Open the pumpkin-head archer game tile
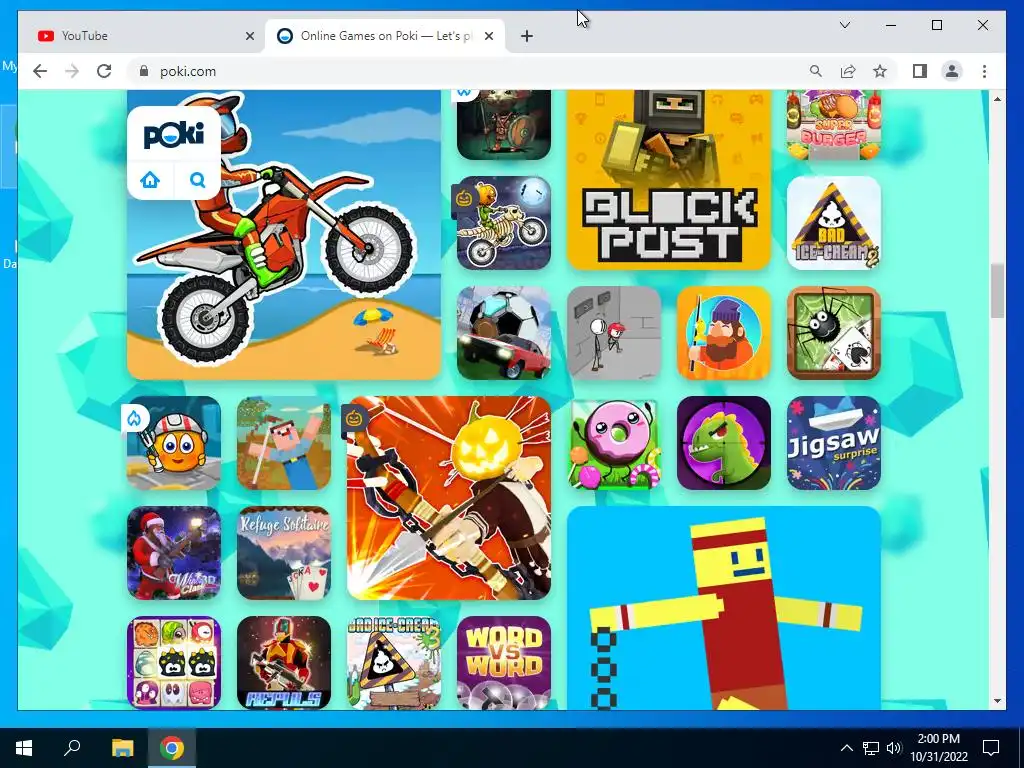This screenshot has width=1024, height=768. [x=449, y=498]
